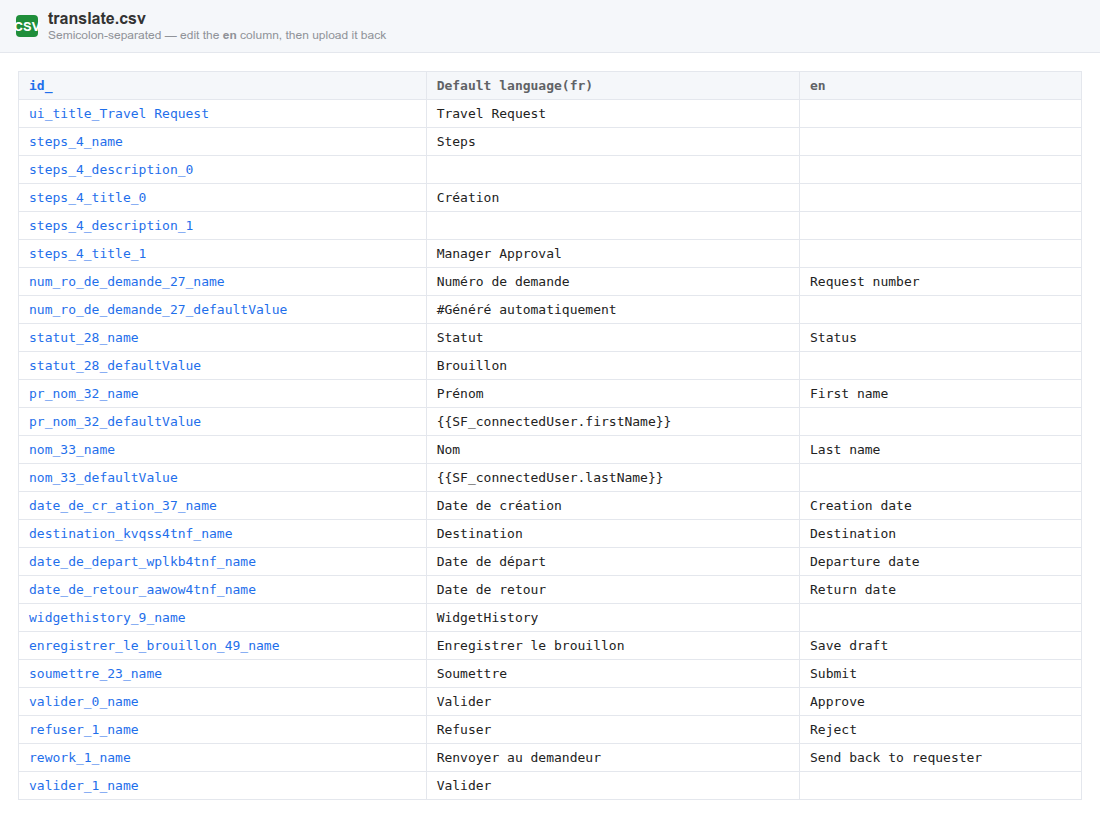Click the English cell 'Departure date'
Viewport: 1100px width, 822px height.
tap(940, 562)
